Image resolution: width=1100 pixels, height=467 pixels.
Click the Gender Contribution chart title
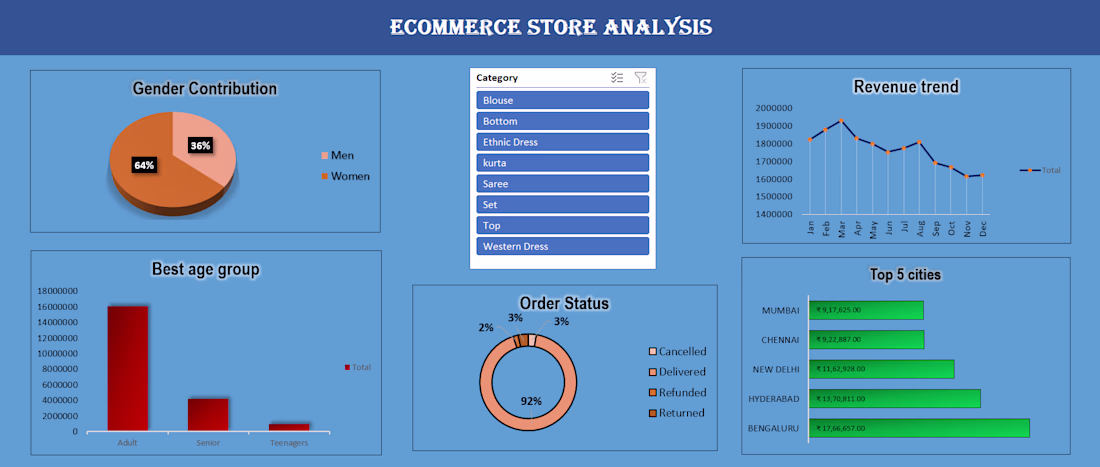tap(205, 89)
